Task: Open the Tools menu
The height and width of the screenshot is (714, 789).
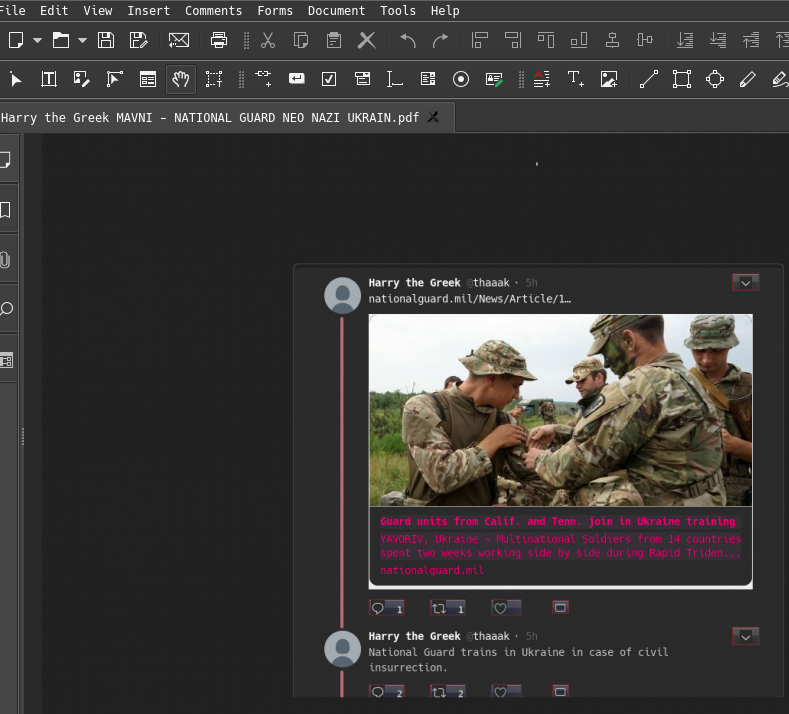Action: point(398,11)
